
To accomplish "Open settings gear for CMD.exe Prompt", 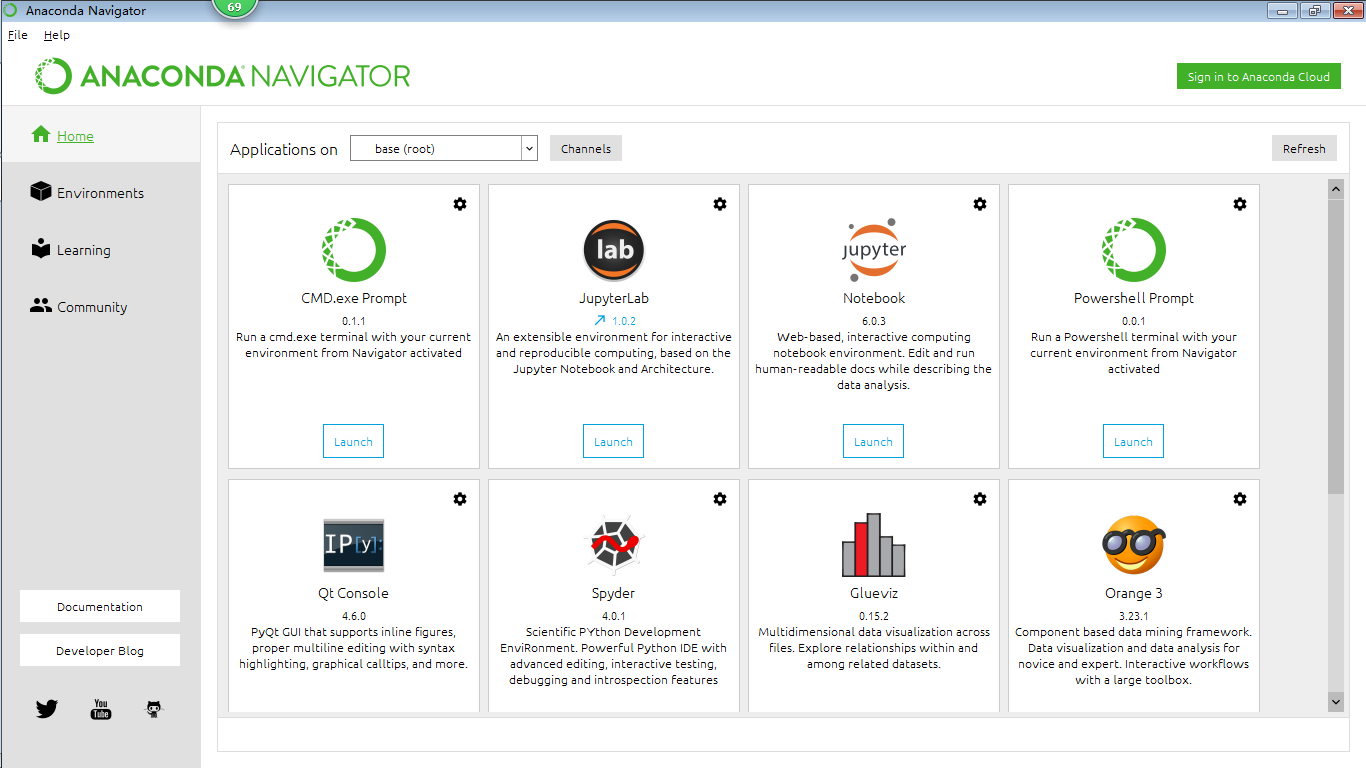I will click(x=460, y=204).
